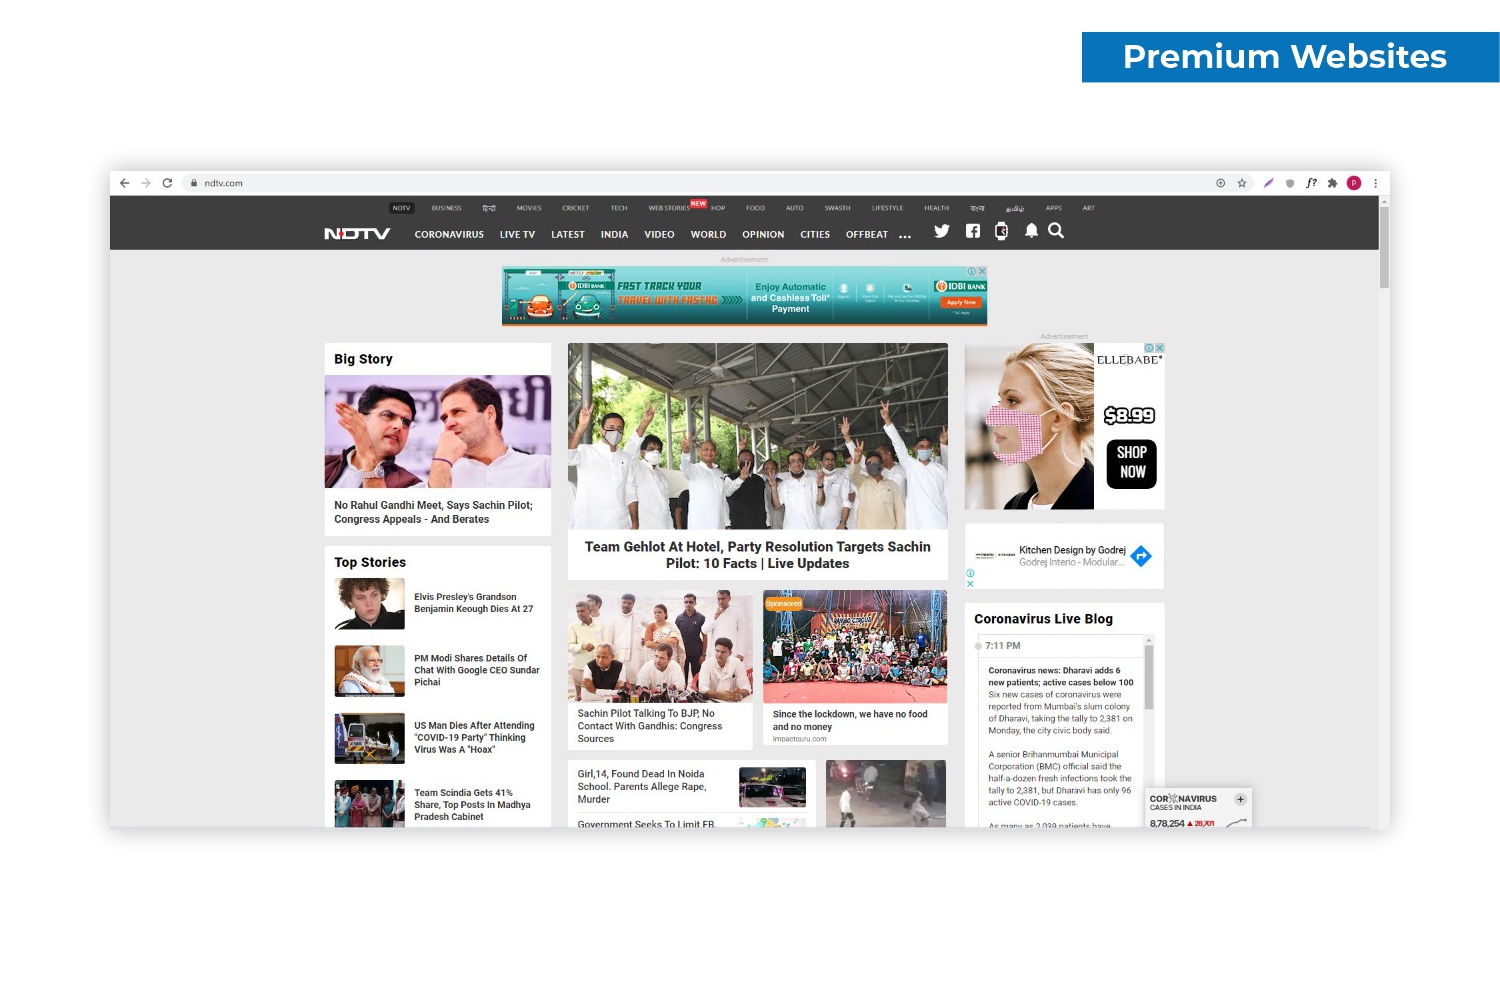Bookmark this page with star icon
Viewport: 1500px width, 1000px height.
click(x=1242, y=183)
